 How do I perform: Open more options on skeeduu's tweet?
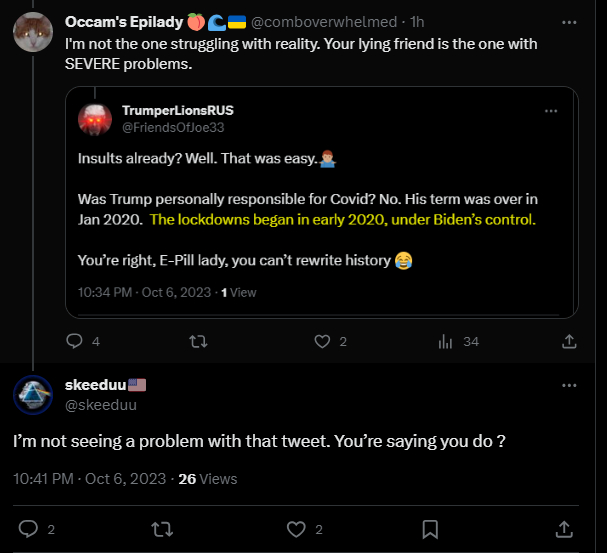[569, 385]
